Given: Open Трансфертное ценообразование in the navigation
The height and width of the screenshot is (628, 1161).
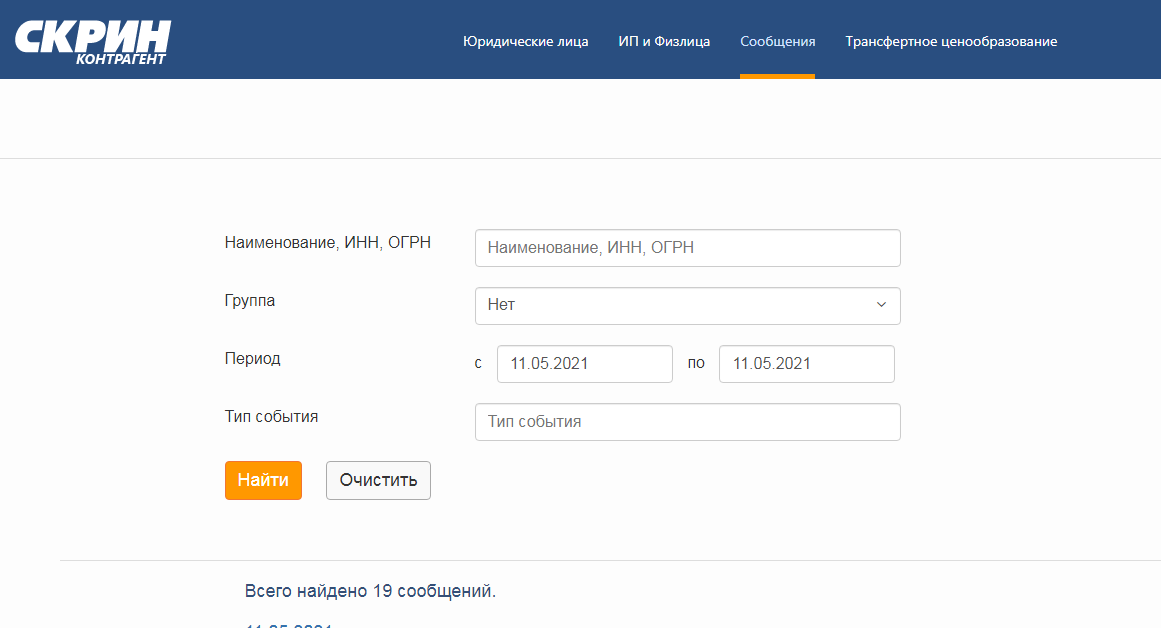Looking at the screenshot, I should point(950,41).
